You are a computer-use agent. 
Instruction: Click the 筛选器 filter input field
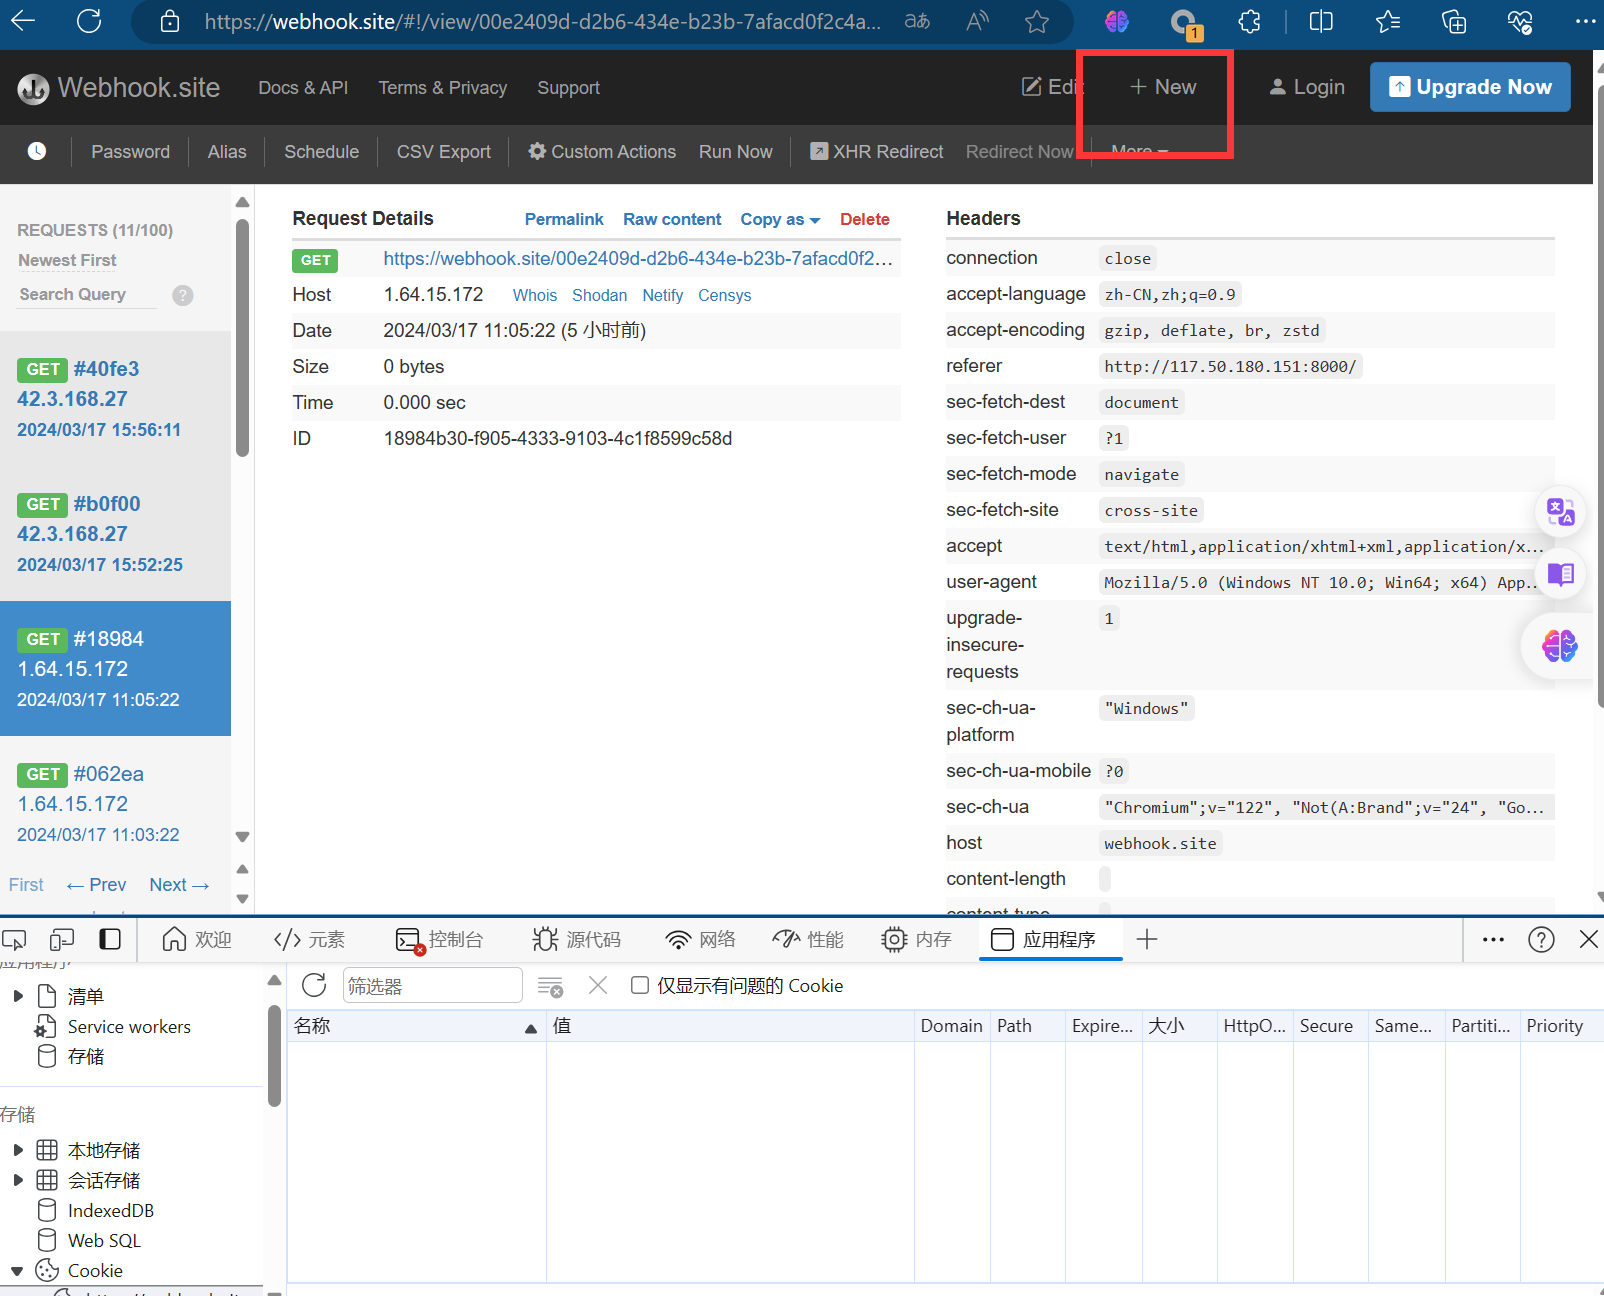click(x=432, y=986)
